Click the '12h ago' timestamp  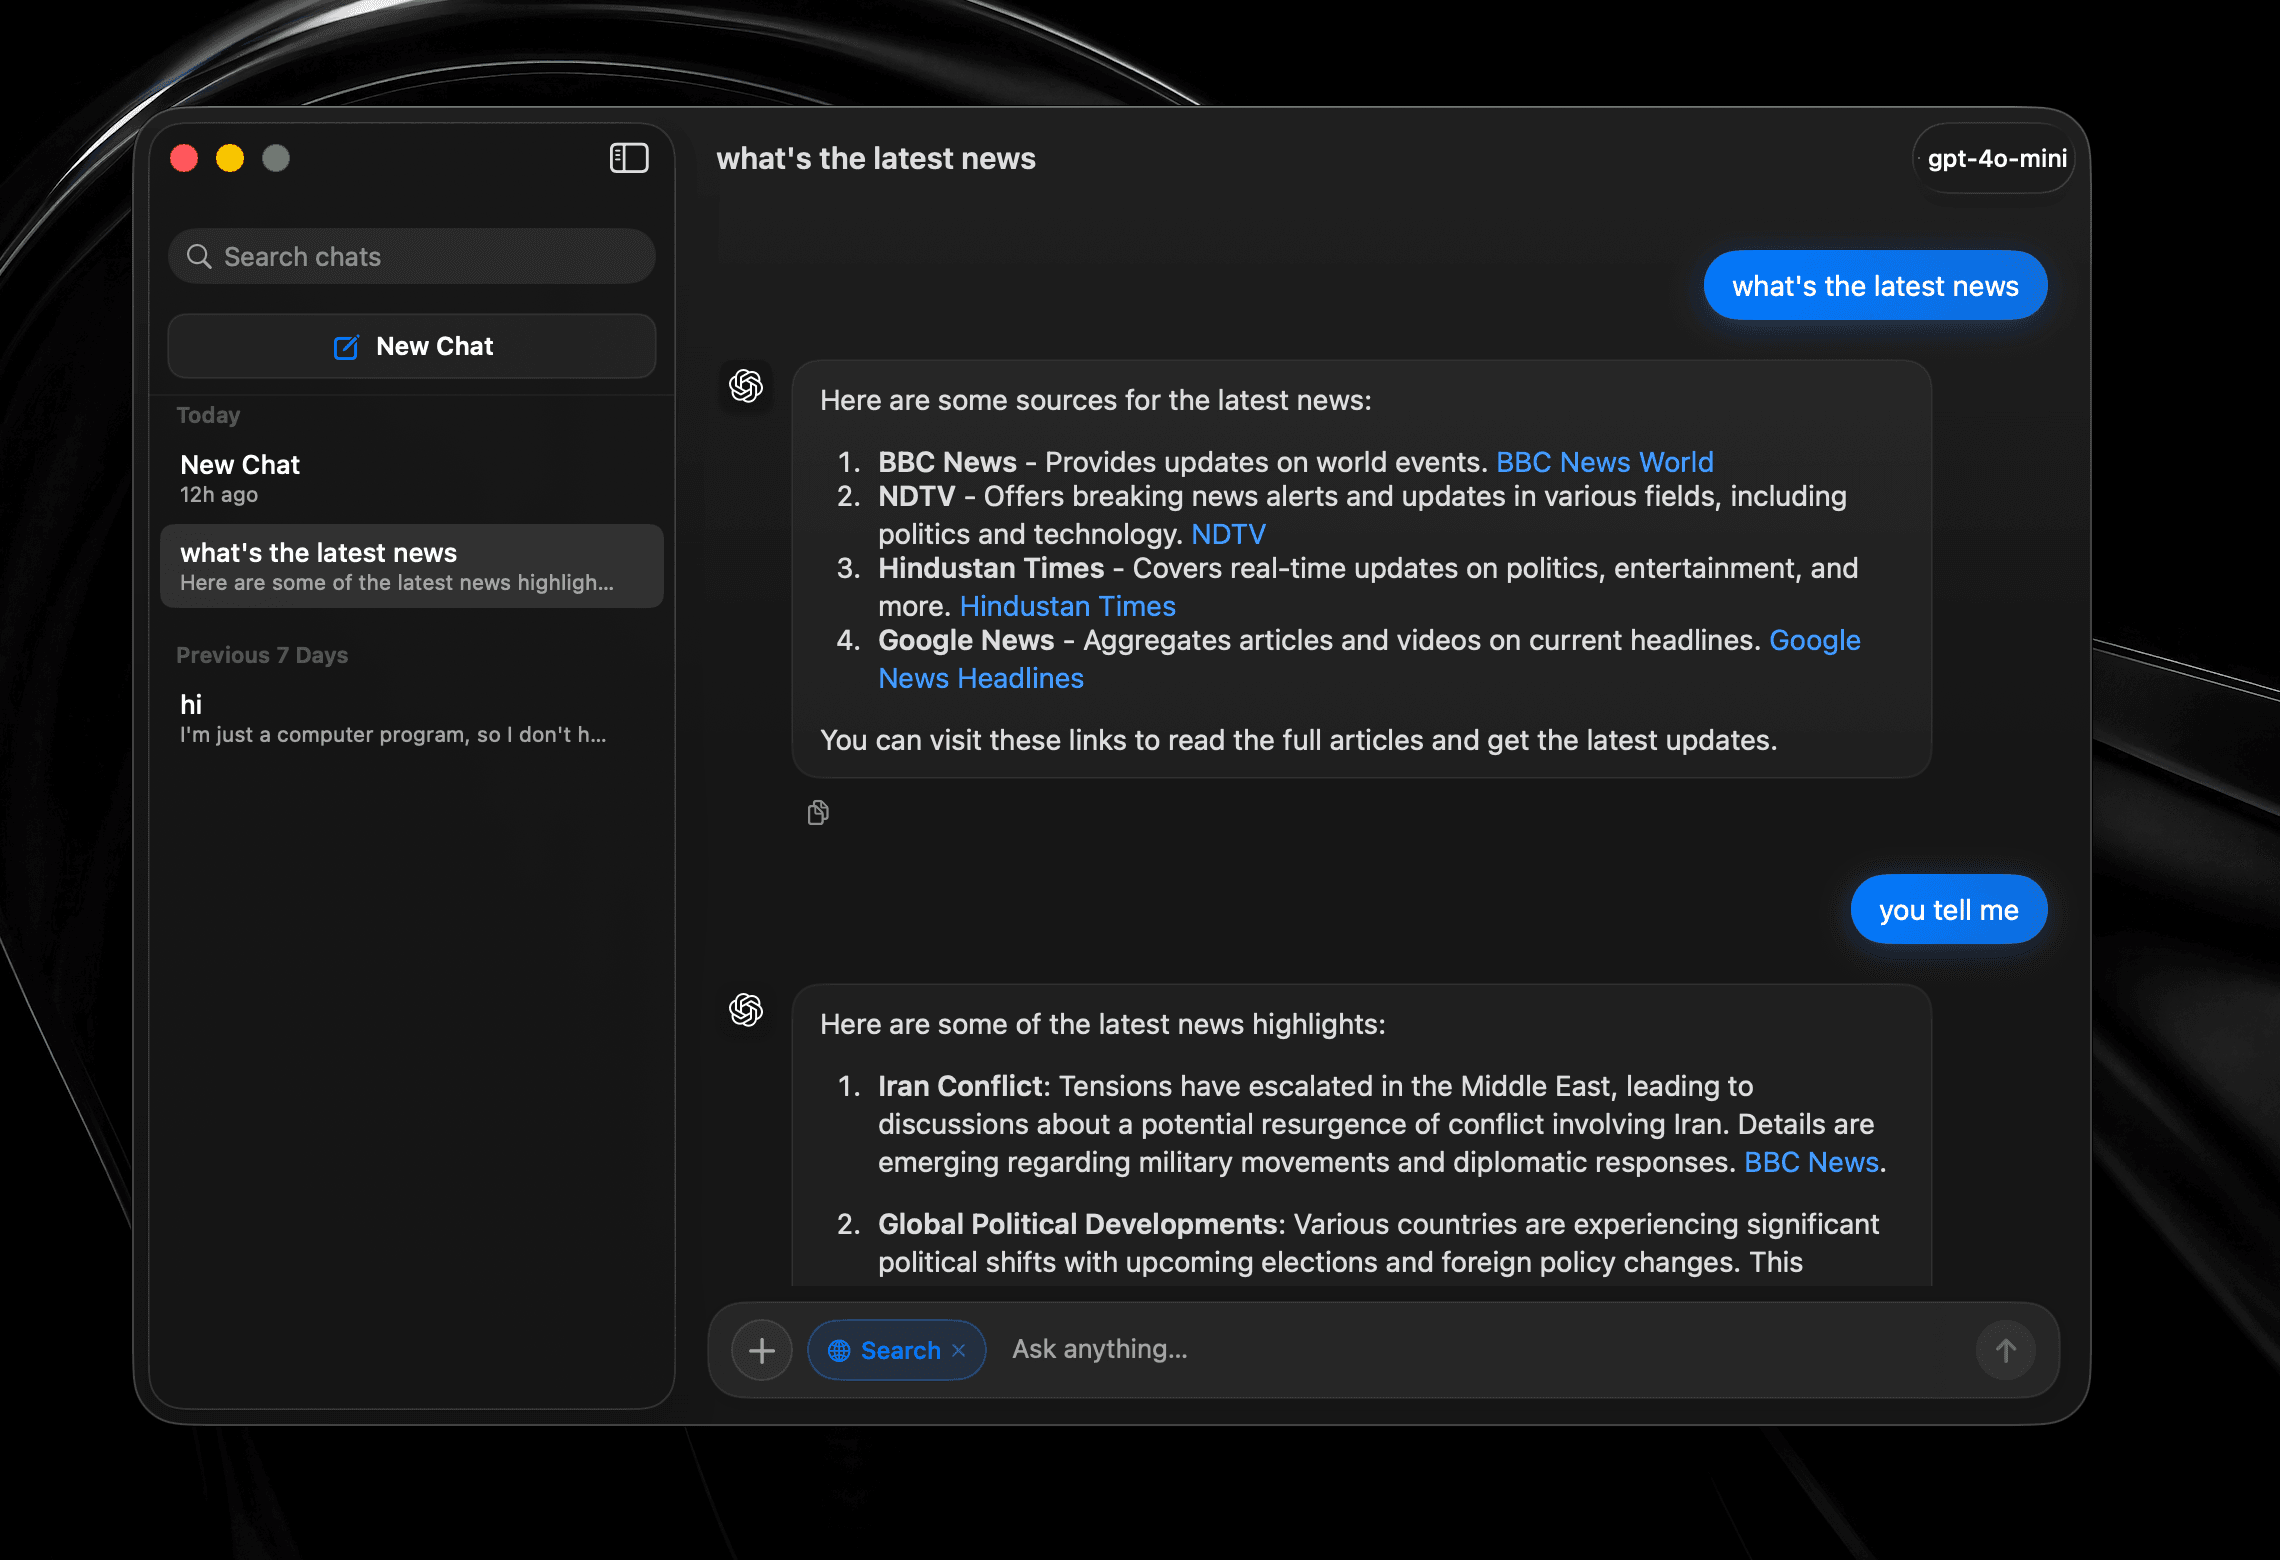click(219, 495)
